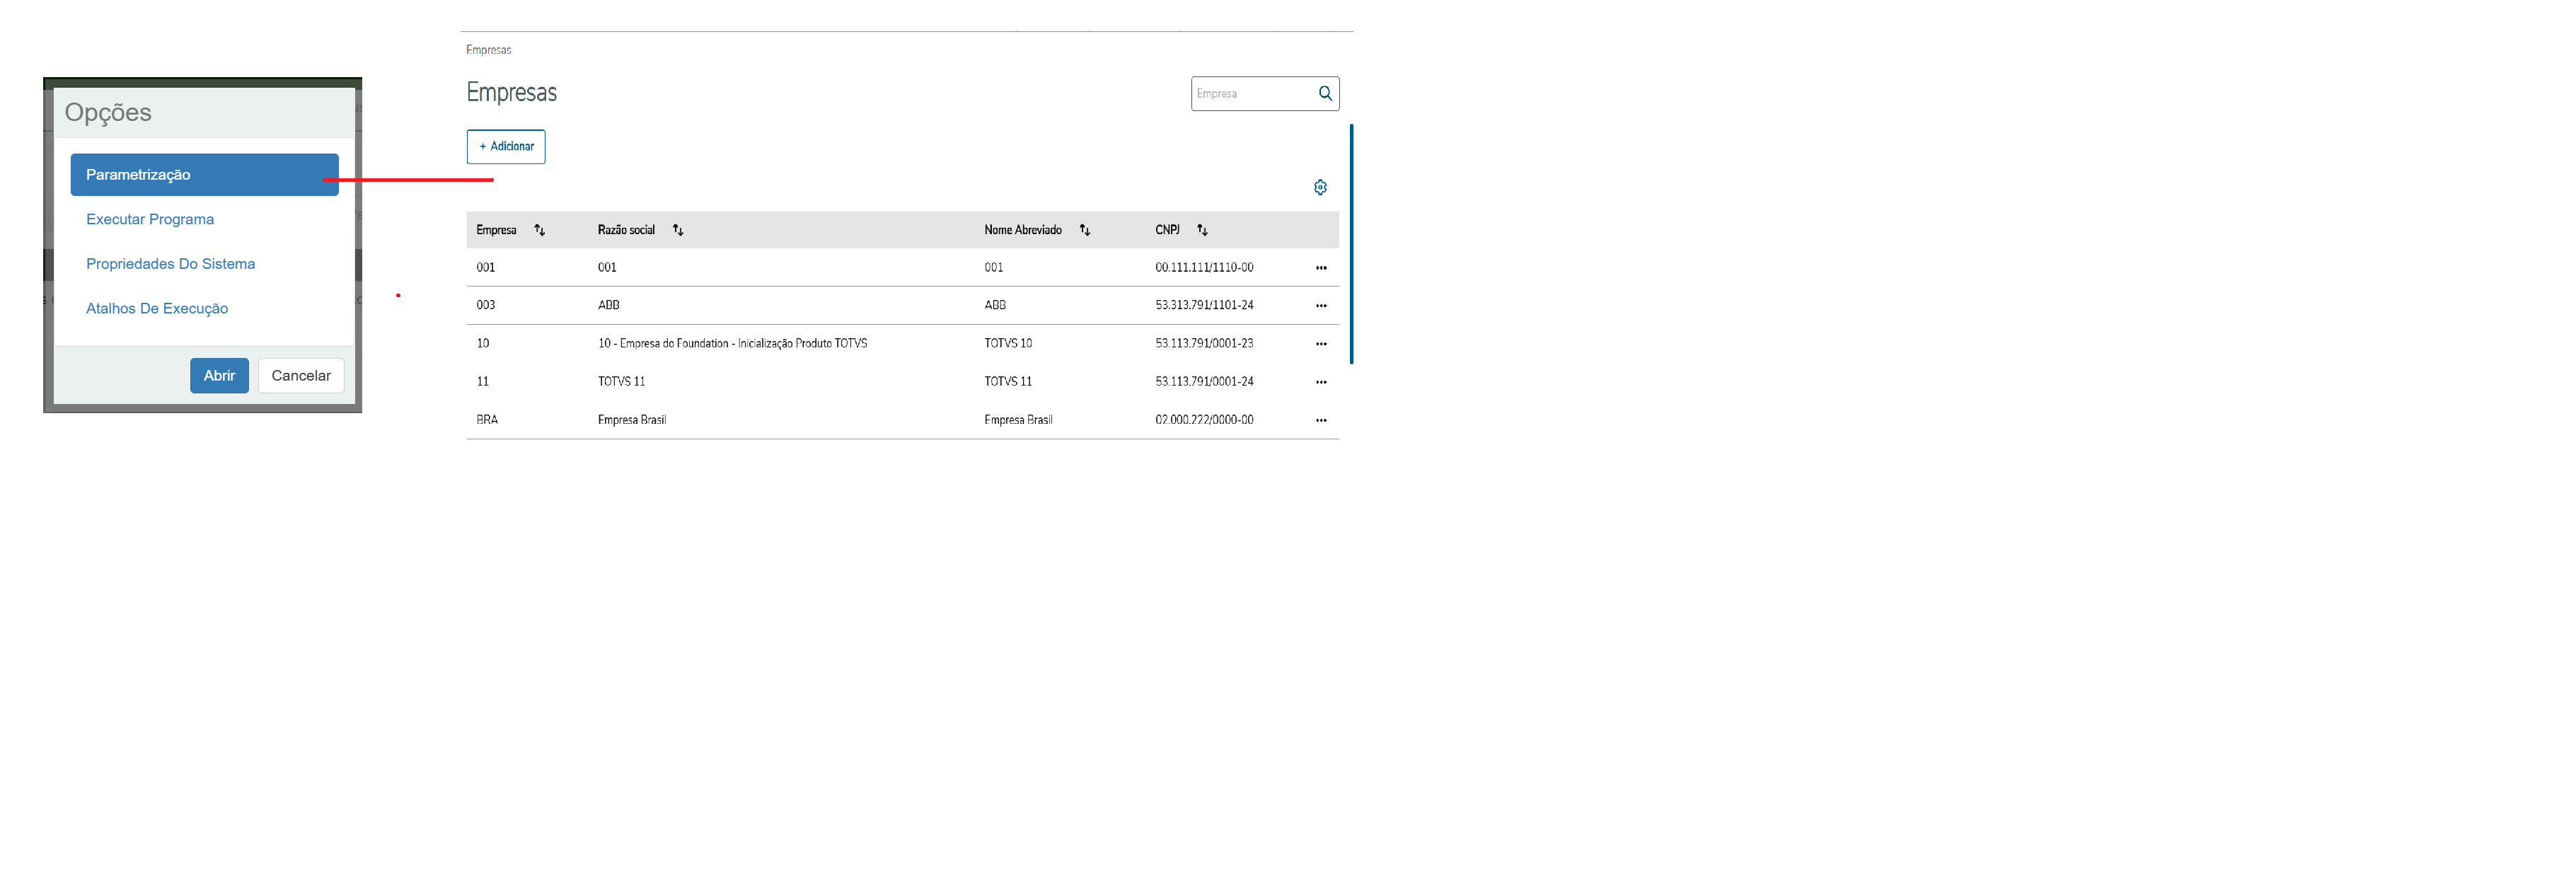Click the Empresas breadcrumb link
The height and width of the screenshot is (878, 2576).
(x=488, y=50)
